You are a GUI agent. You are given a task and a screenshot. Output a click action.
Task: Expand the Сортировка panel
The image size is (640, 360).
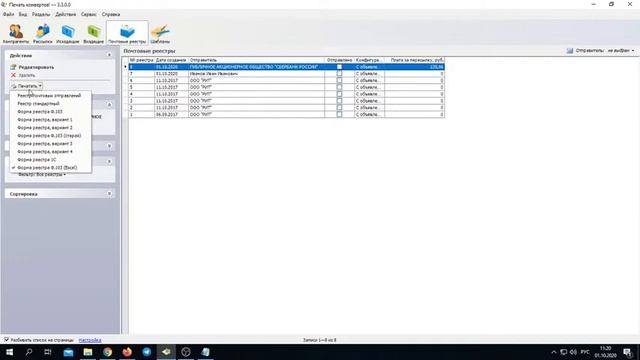[x=109, y=193]
